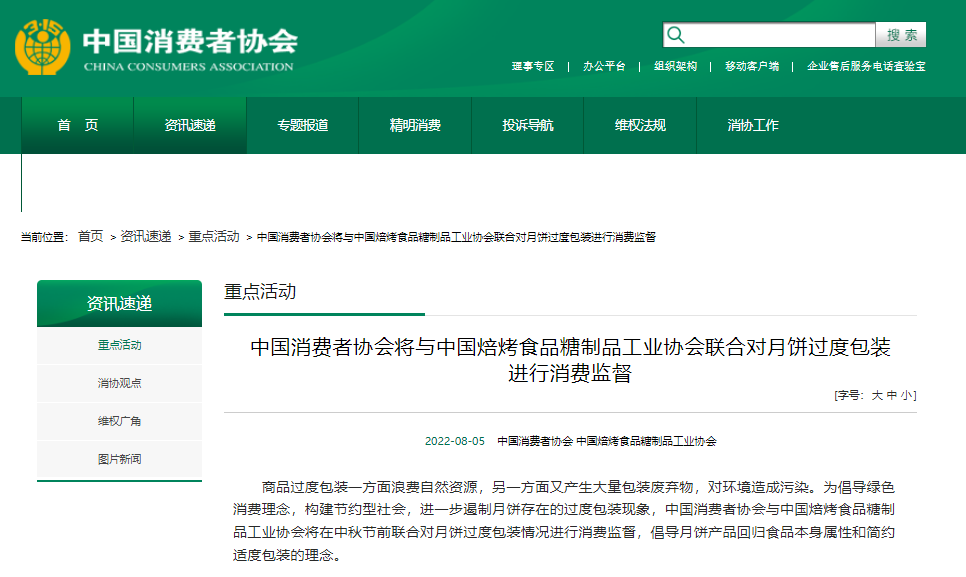Image resolution: width=966 pixels, height=577 pixels.
Task: Go to 专题报道 in the main menu
Action: [x=302, y=125]
